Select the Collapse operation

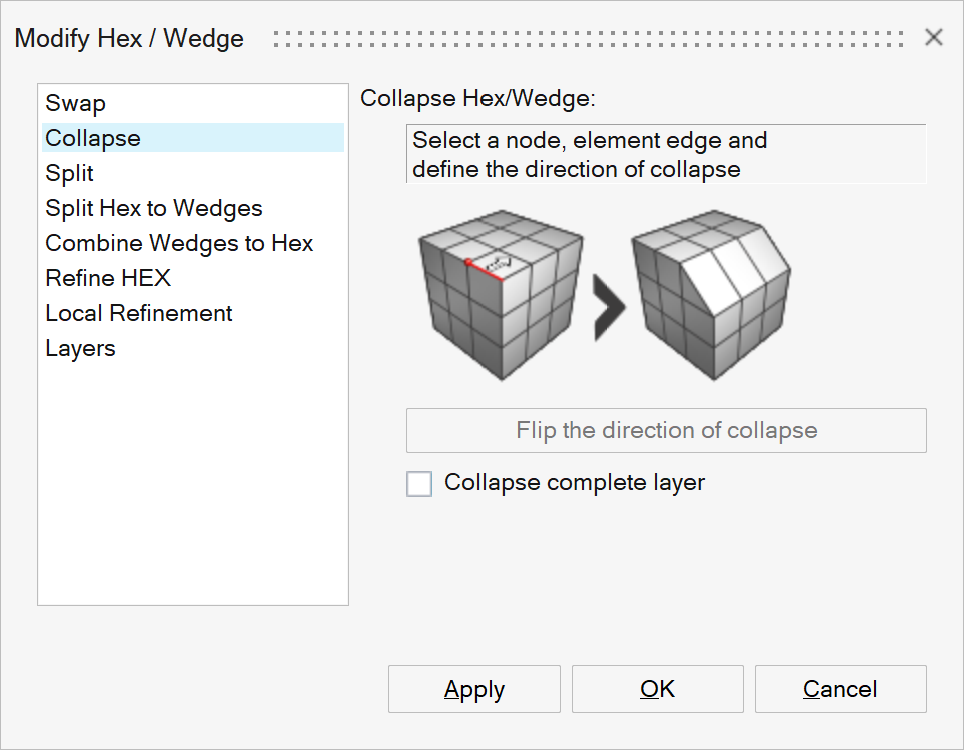(93, 138)
